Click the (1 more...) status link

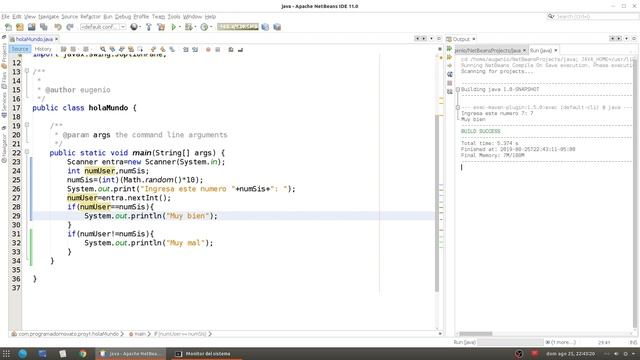[x=564, y=342]
